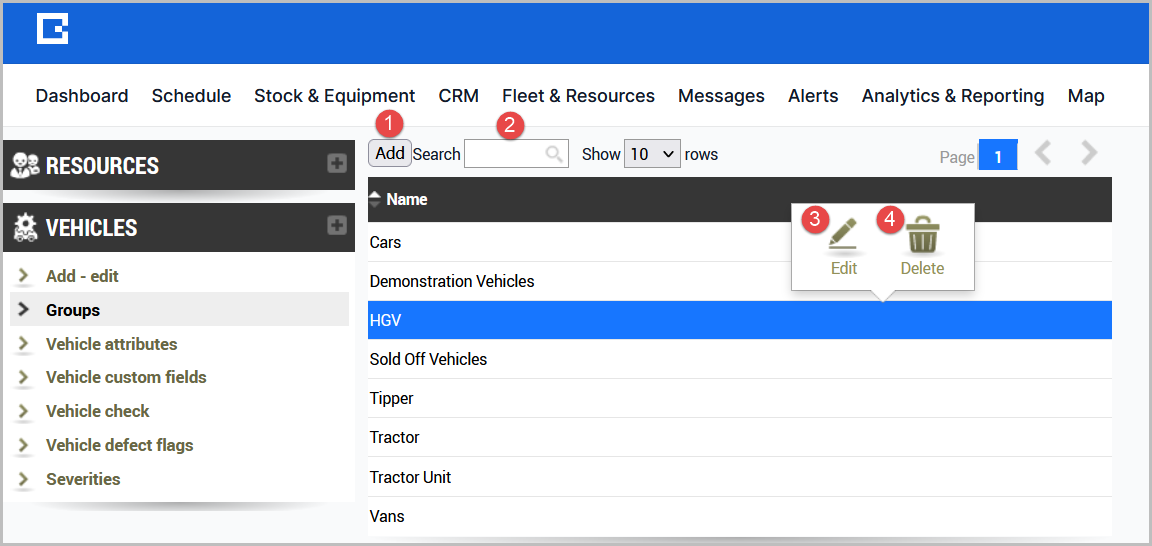Open the Fleet & Resources menu
The height and width of the screenshot is (546, 1152).
578,96
